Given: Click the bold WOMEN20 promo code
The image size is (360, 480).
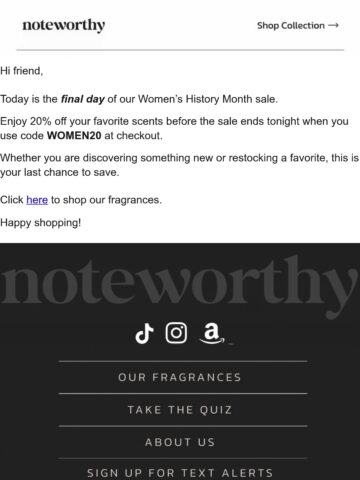Looking at the screenshot, I should [x=74, y=136].
